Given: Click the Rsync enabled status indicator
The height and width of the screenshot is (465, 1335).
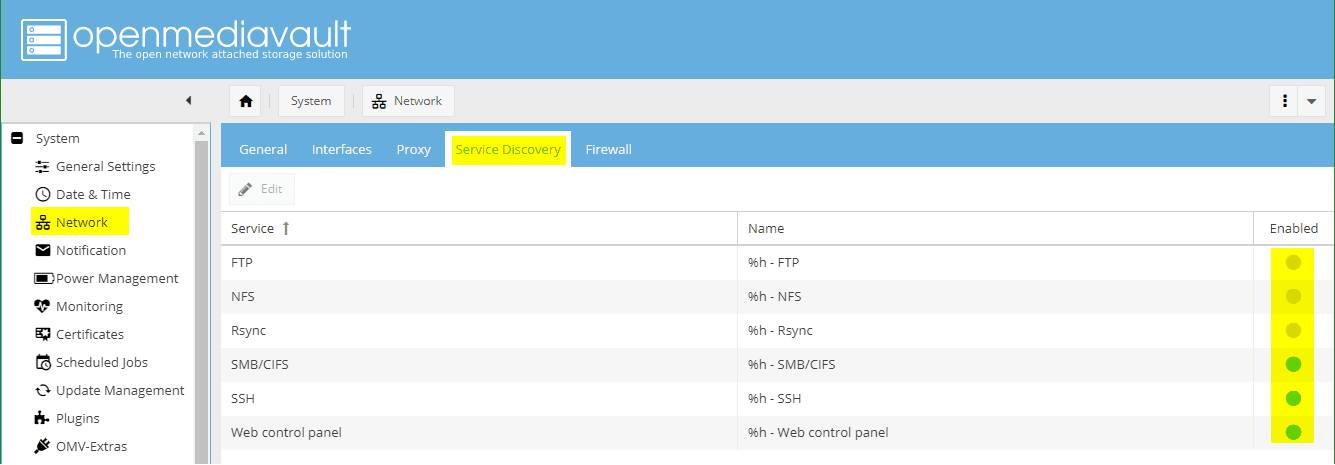Looking at the screenshot, I should (x=1293, y=330).
